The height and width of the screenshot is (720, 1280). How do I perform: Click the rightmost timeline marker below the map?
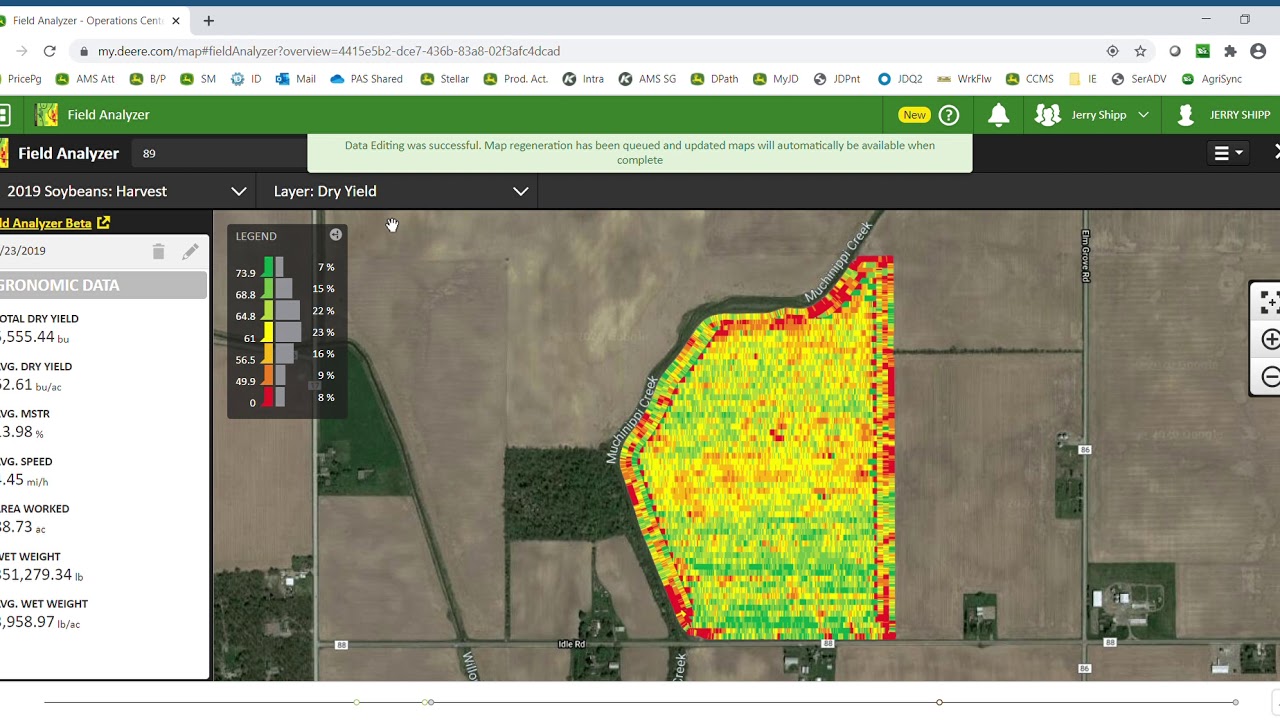click(x=1236, y=702)
